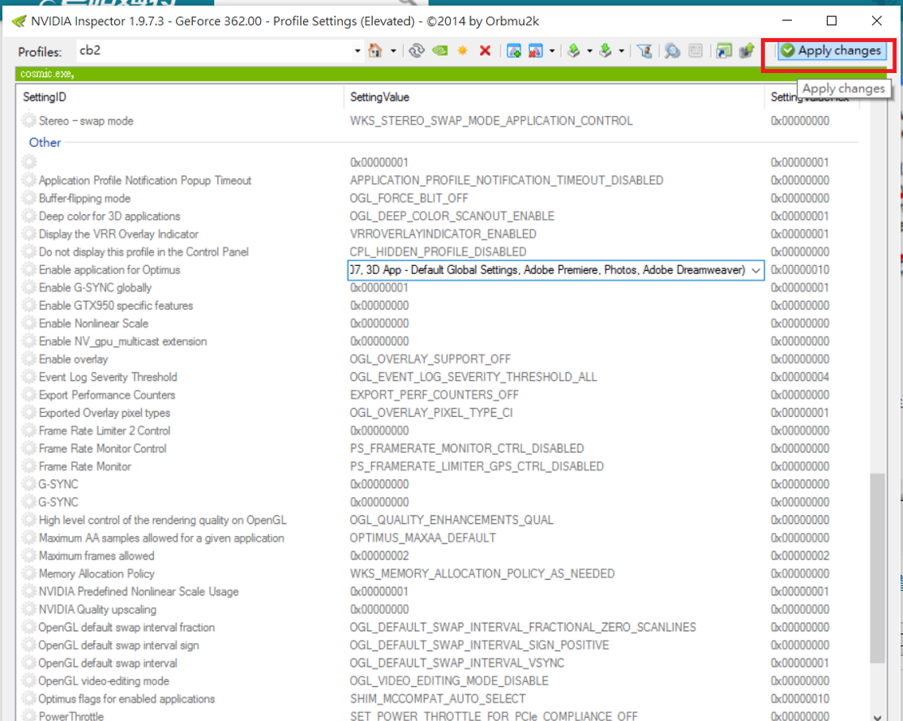Select the Enable G-SYNC globally setting

(95, 287)
